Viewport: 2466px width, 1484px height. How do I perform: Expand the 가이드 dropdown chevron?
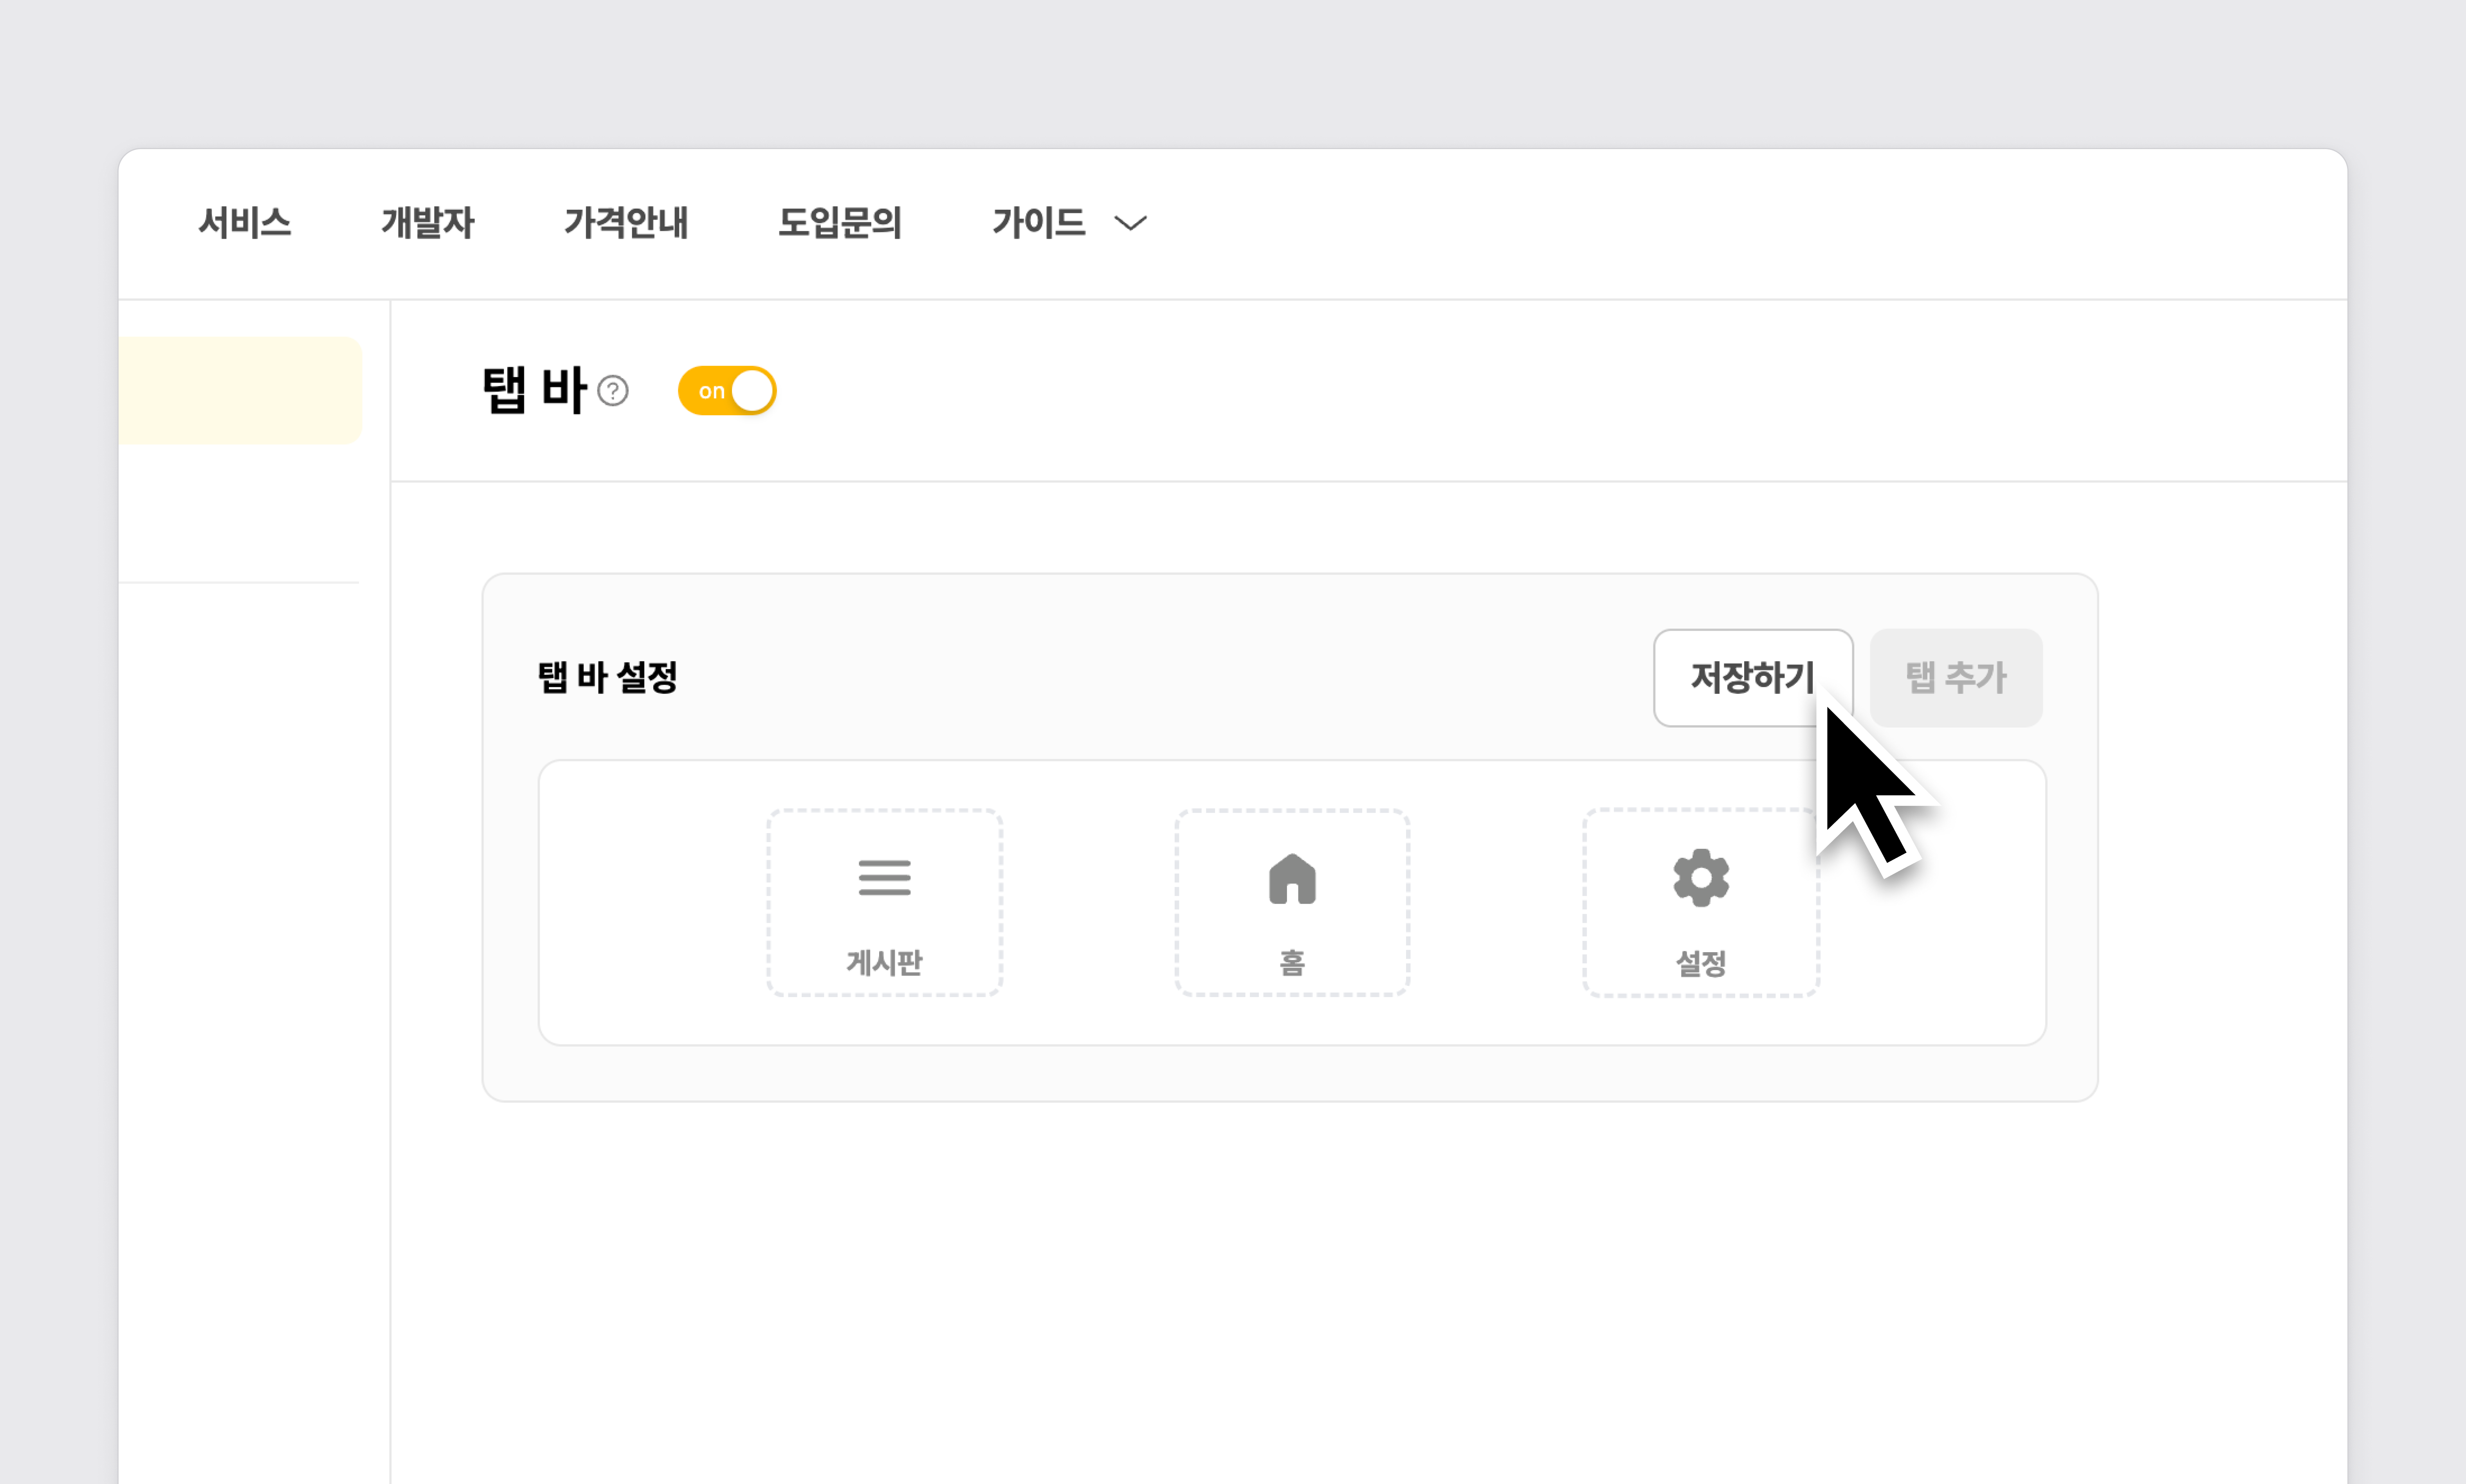point(1130,223)
